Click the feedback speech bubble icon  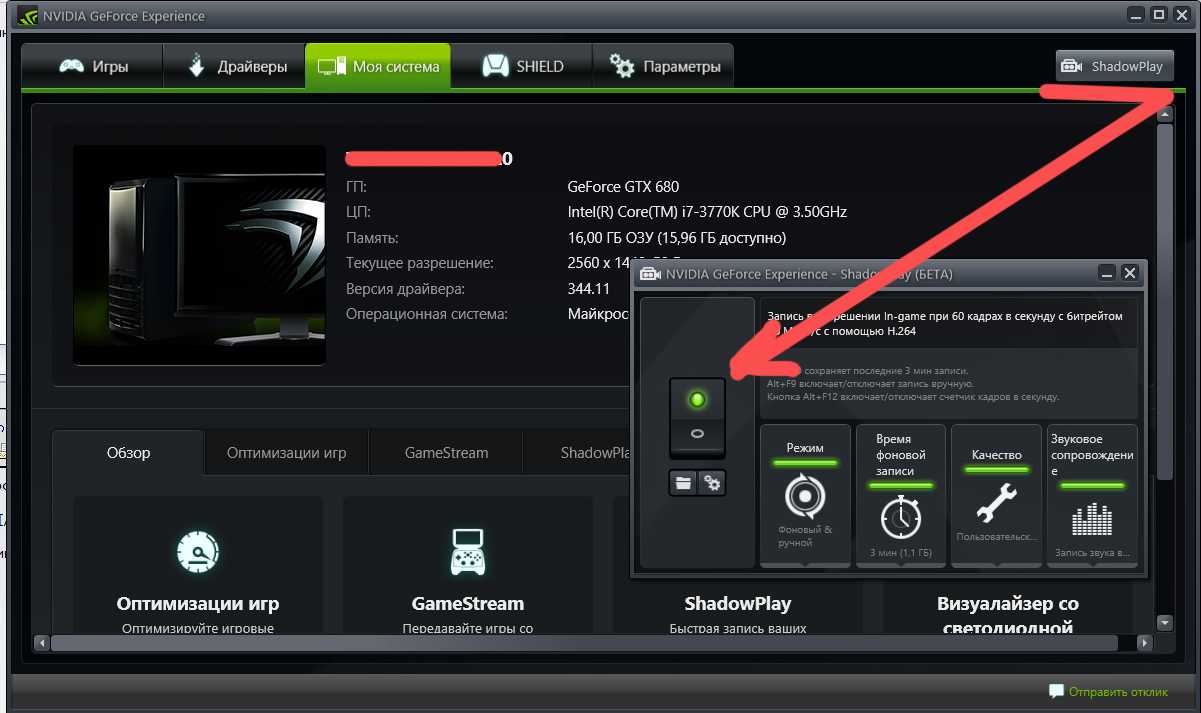click(x=1056, y=691)
